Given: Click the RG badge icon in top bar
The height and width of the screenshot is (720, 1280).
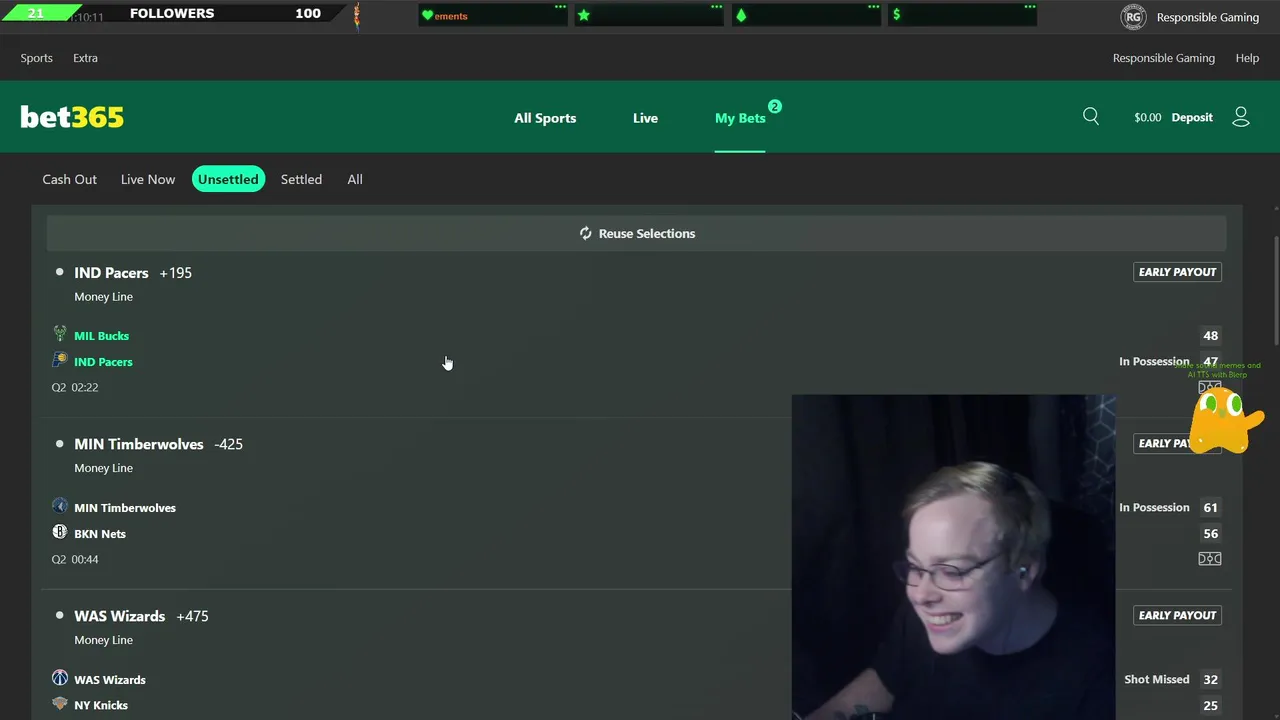Looking at the screenshot, I should click(x=1133, y=17).
